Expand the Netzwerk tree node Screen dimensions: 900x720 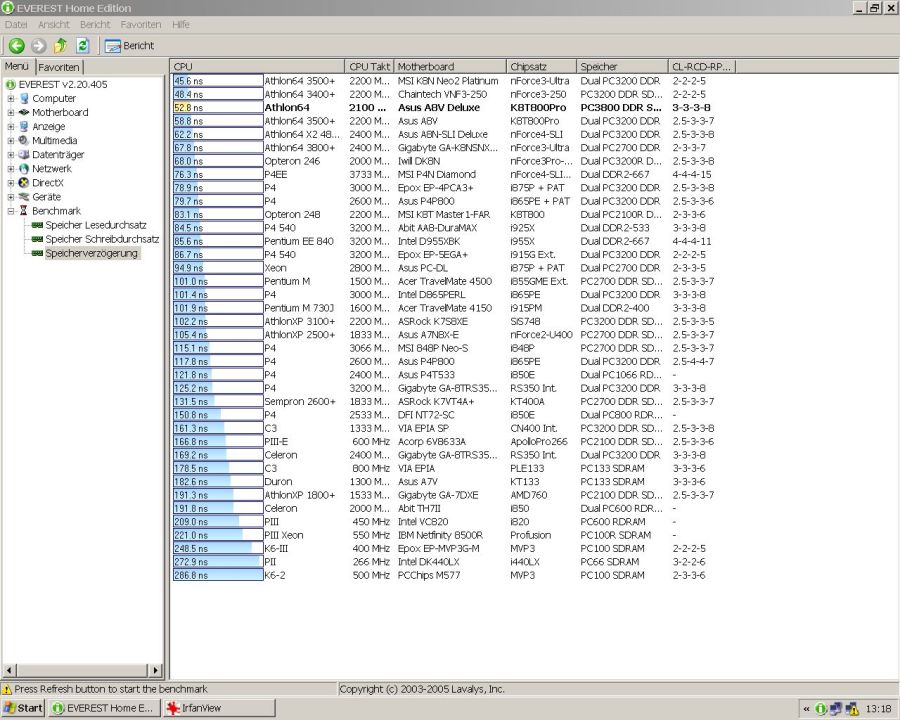(10, 169)
